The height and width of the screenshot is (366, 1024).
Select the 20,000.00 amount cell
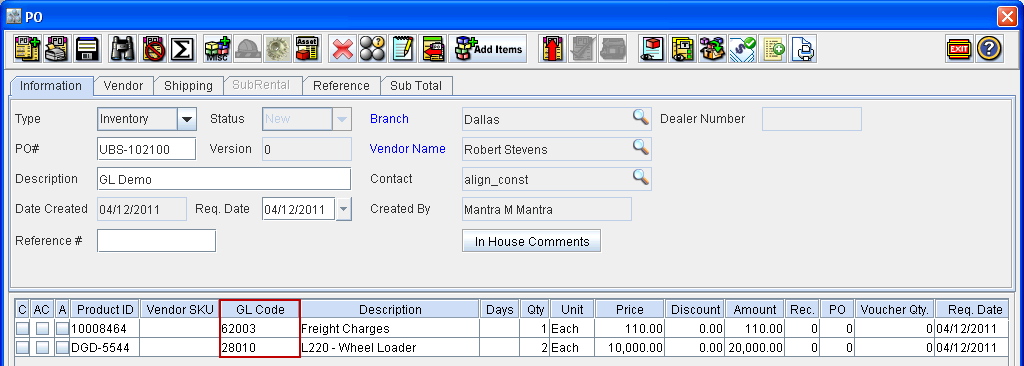click(x=754, y=348)
